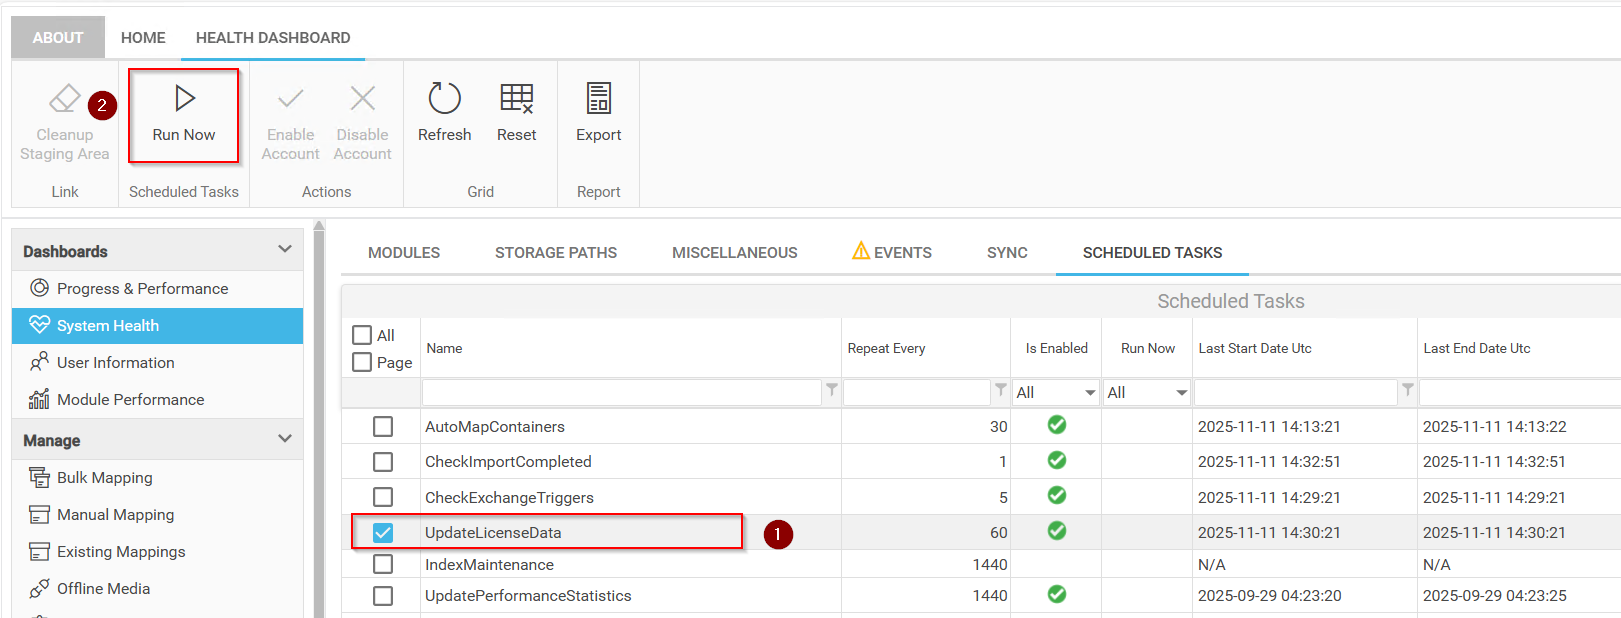Click the Refresh grid icon
The image size is (1621, 618).
(x=444, y=99)
